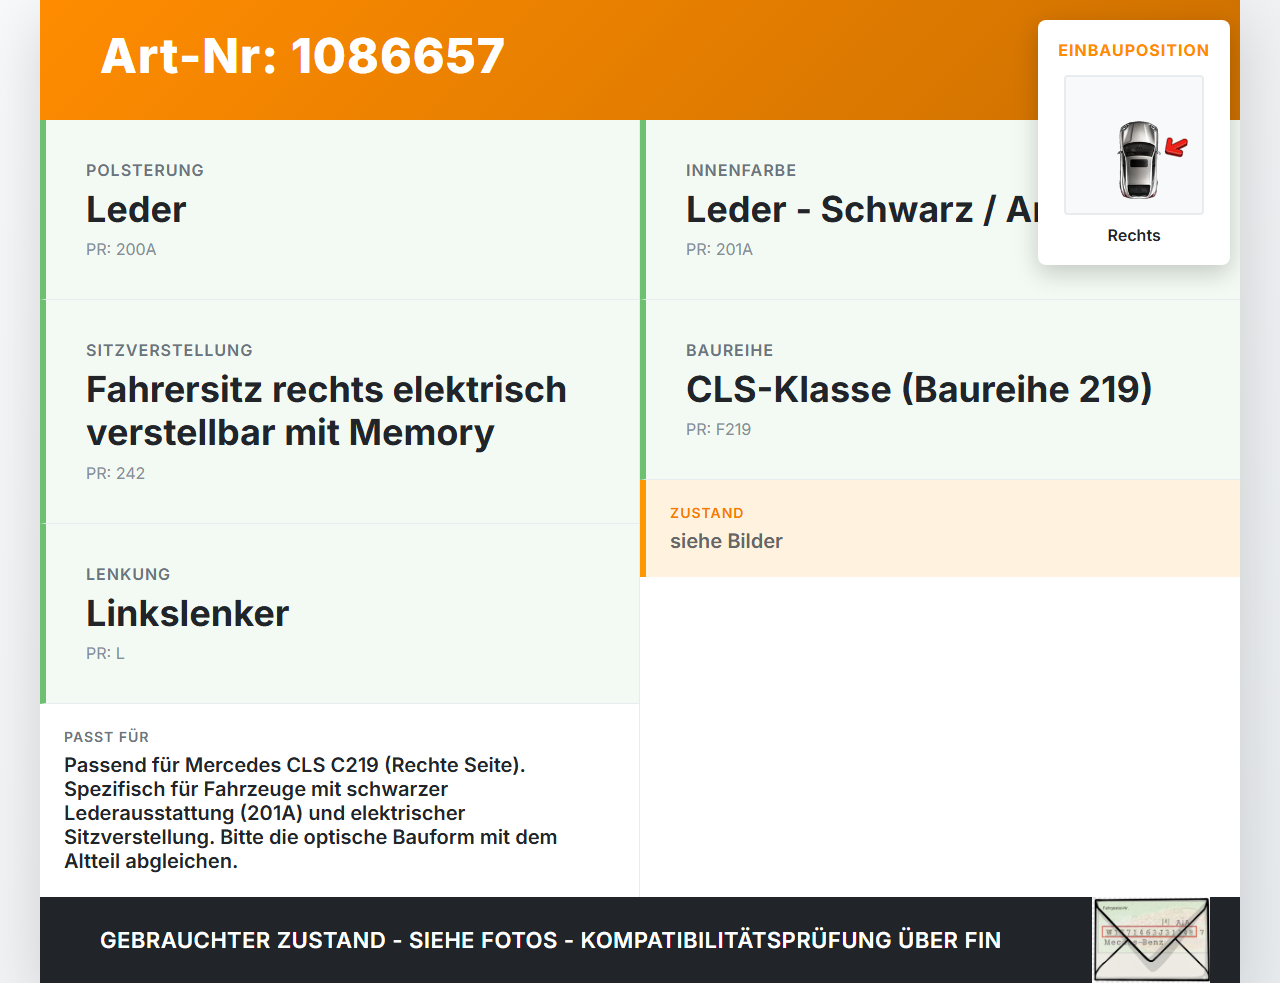Screen dimensions: 1280x983
Task: Click the 'LENKUNG' label
Action: point(128,574)
